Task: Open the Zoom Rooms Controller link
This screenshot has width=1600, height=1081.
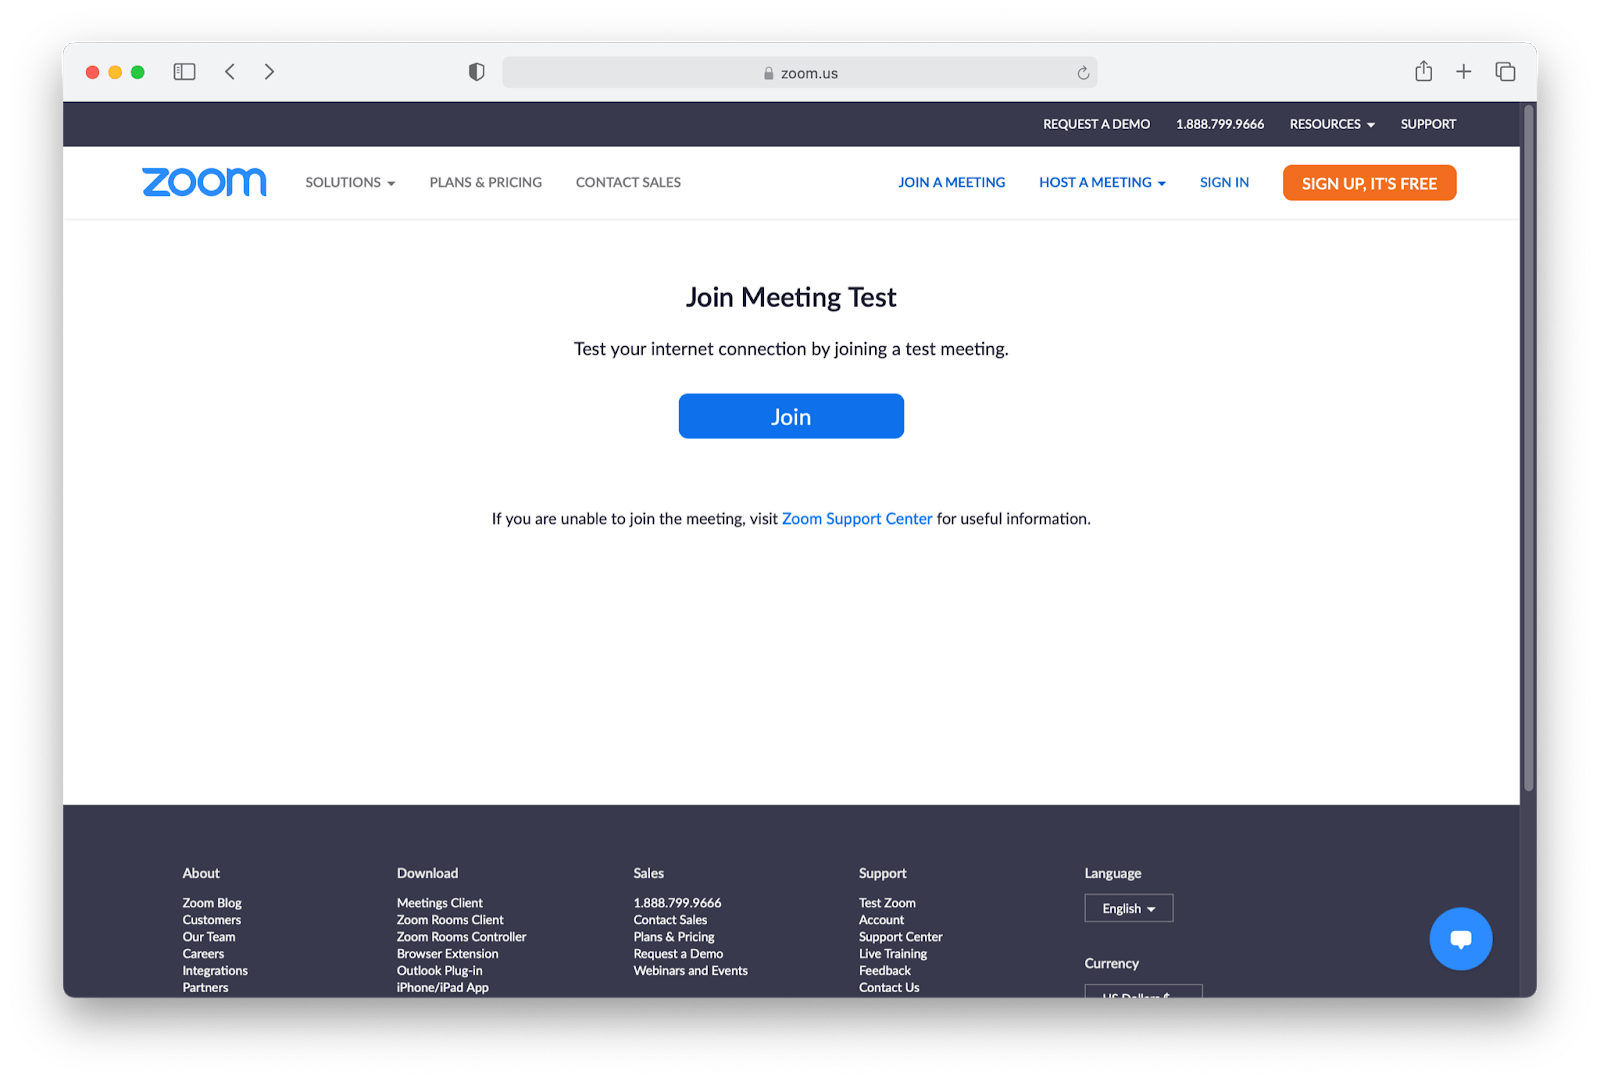Action: point(461,937)
